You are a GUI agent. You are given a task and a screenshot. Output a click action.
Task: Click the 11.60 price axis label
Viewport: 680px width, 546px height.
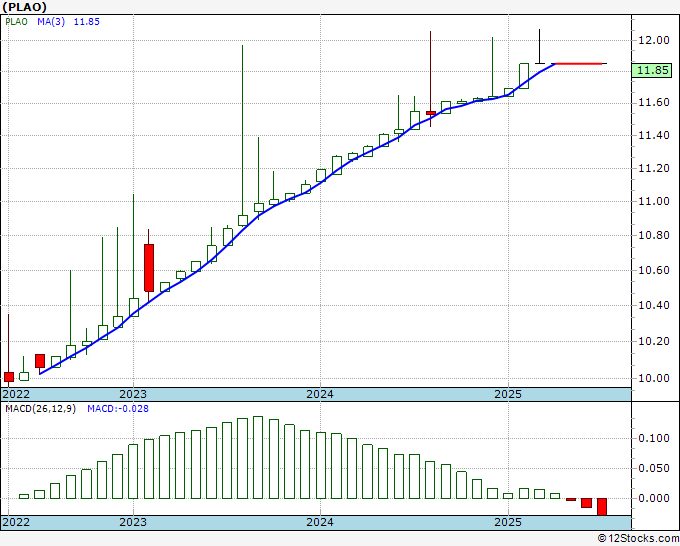coord(654,103)
